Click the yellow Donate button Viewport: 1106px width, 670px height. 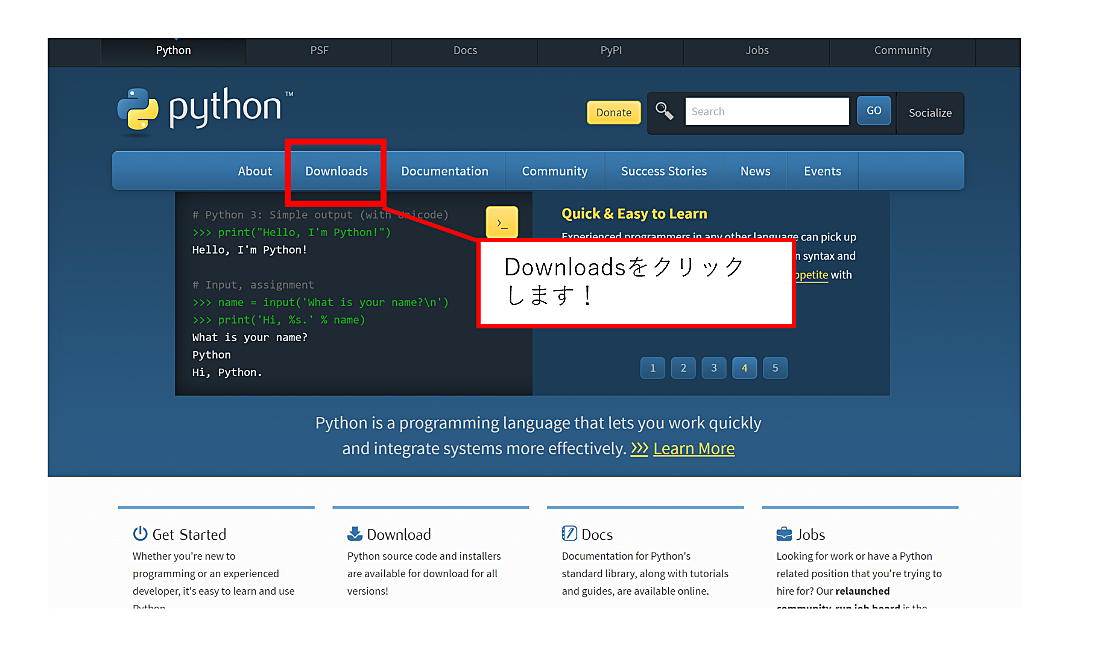point(614,112)
